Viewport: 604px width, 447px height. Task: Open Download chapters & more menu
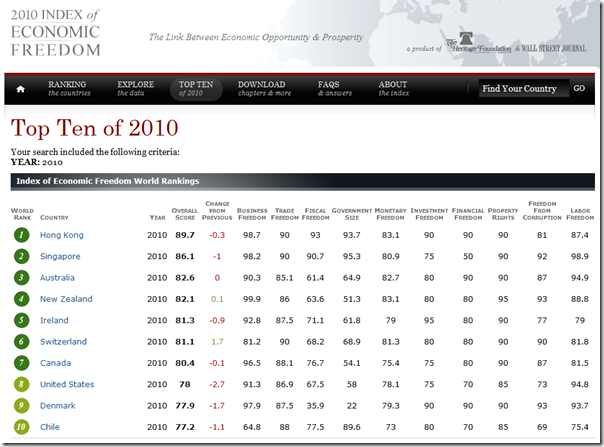click(x=264, y=88)
